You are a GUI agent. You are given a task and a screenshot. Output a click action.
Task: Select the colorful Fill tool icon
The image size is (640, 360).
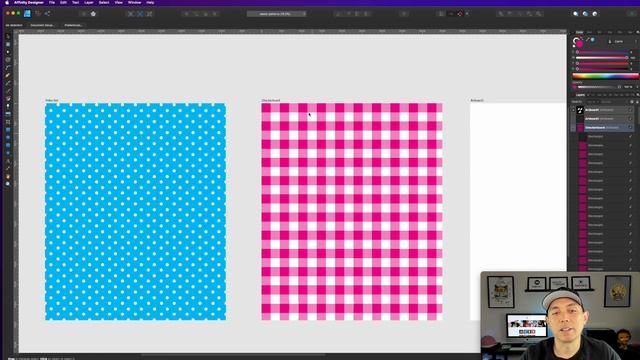pos(8,98)
